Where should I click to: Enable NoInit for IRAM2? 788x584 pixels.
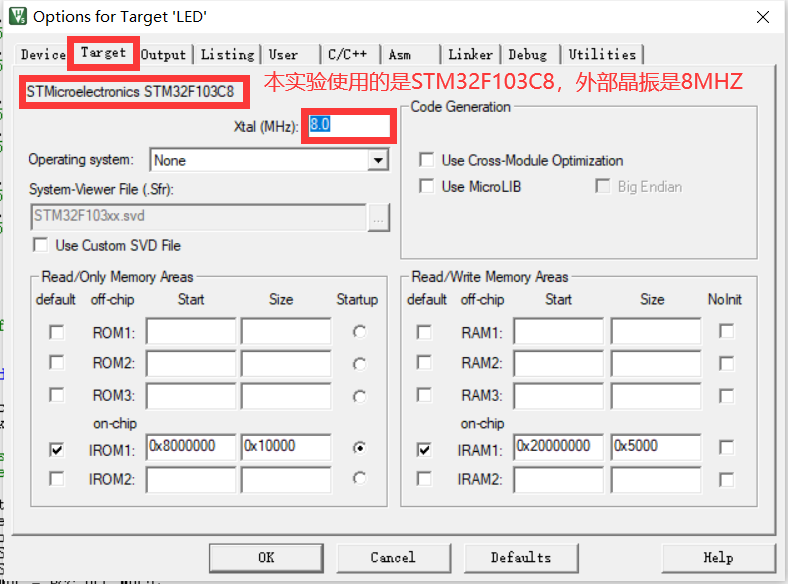(726, 479)
